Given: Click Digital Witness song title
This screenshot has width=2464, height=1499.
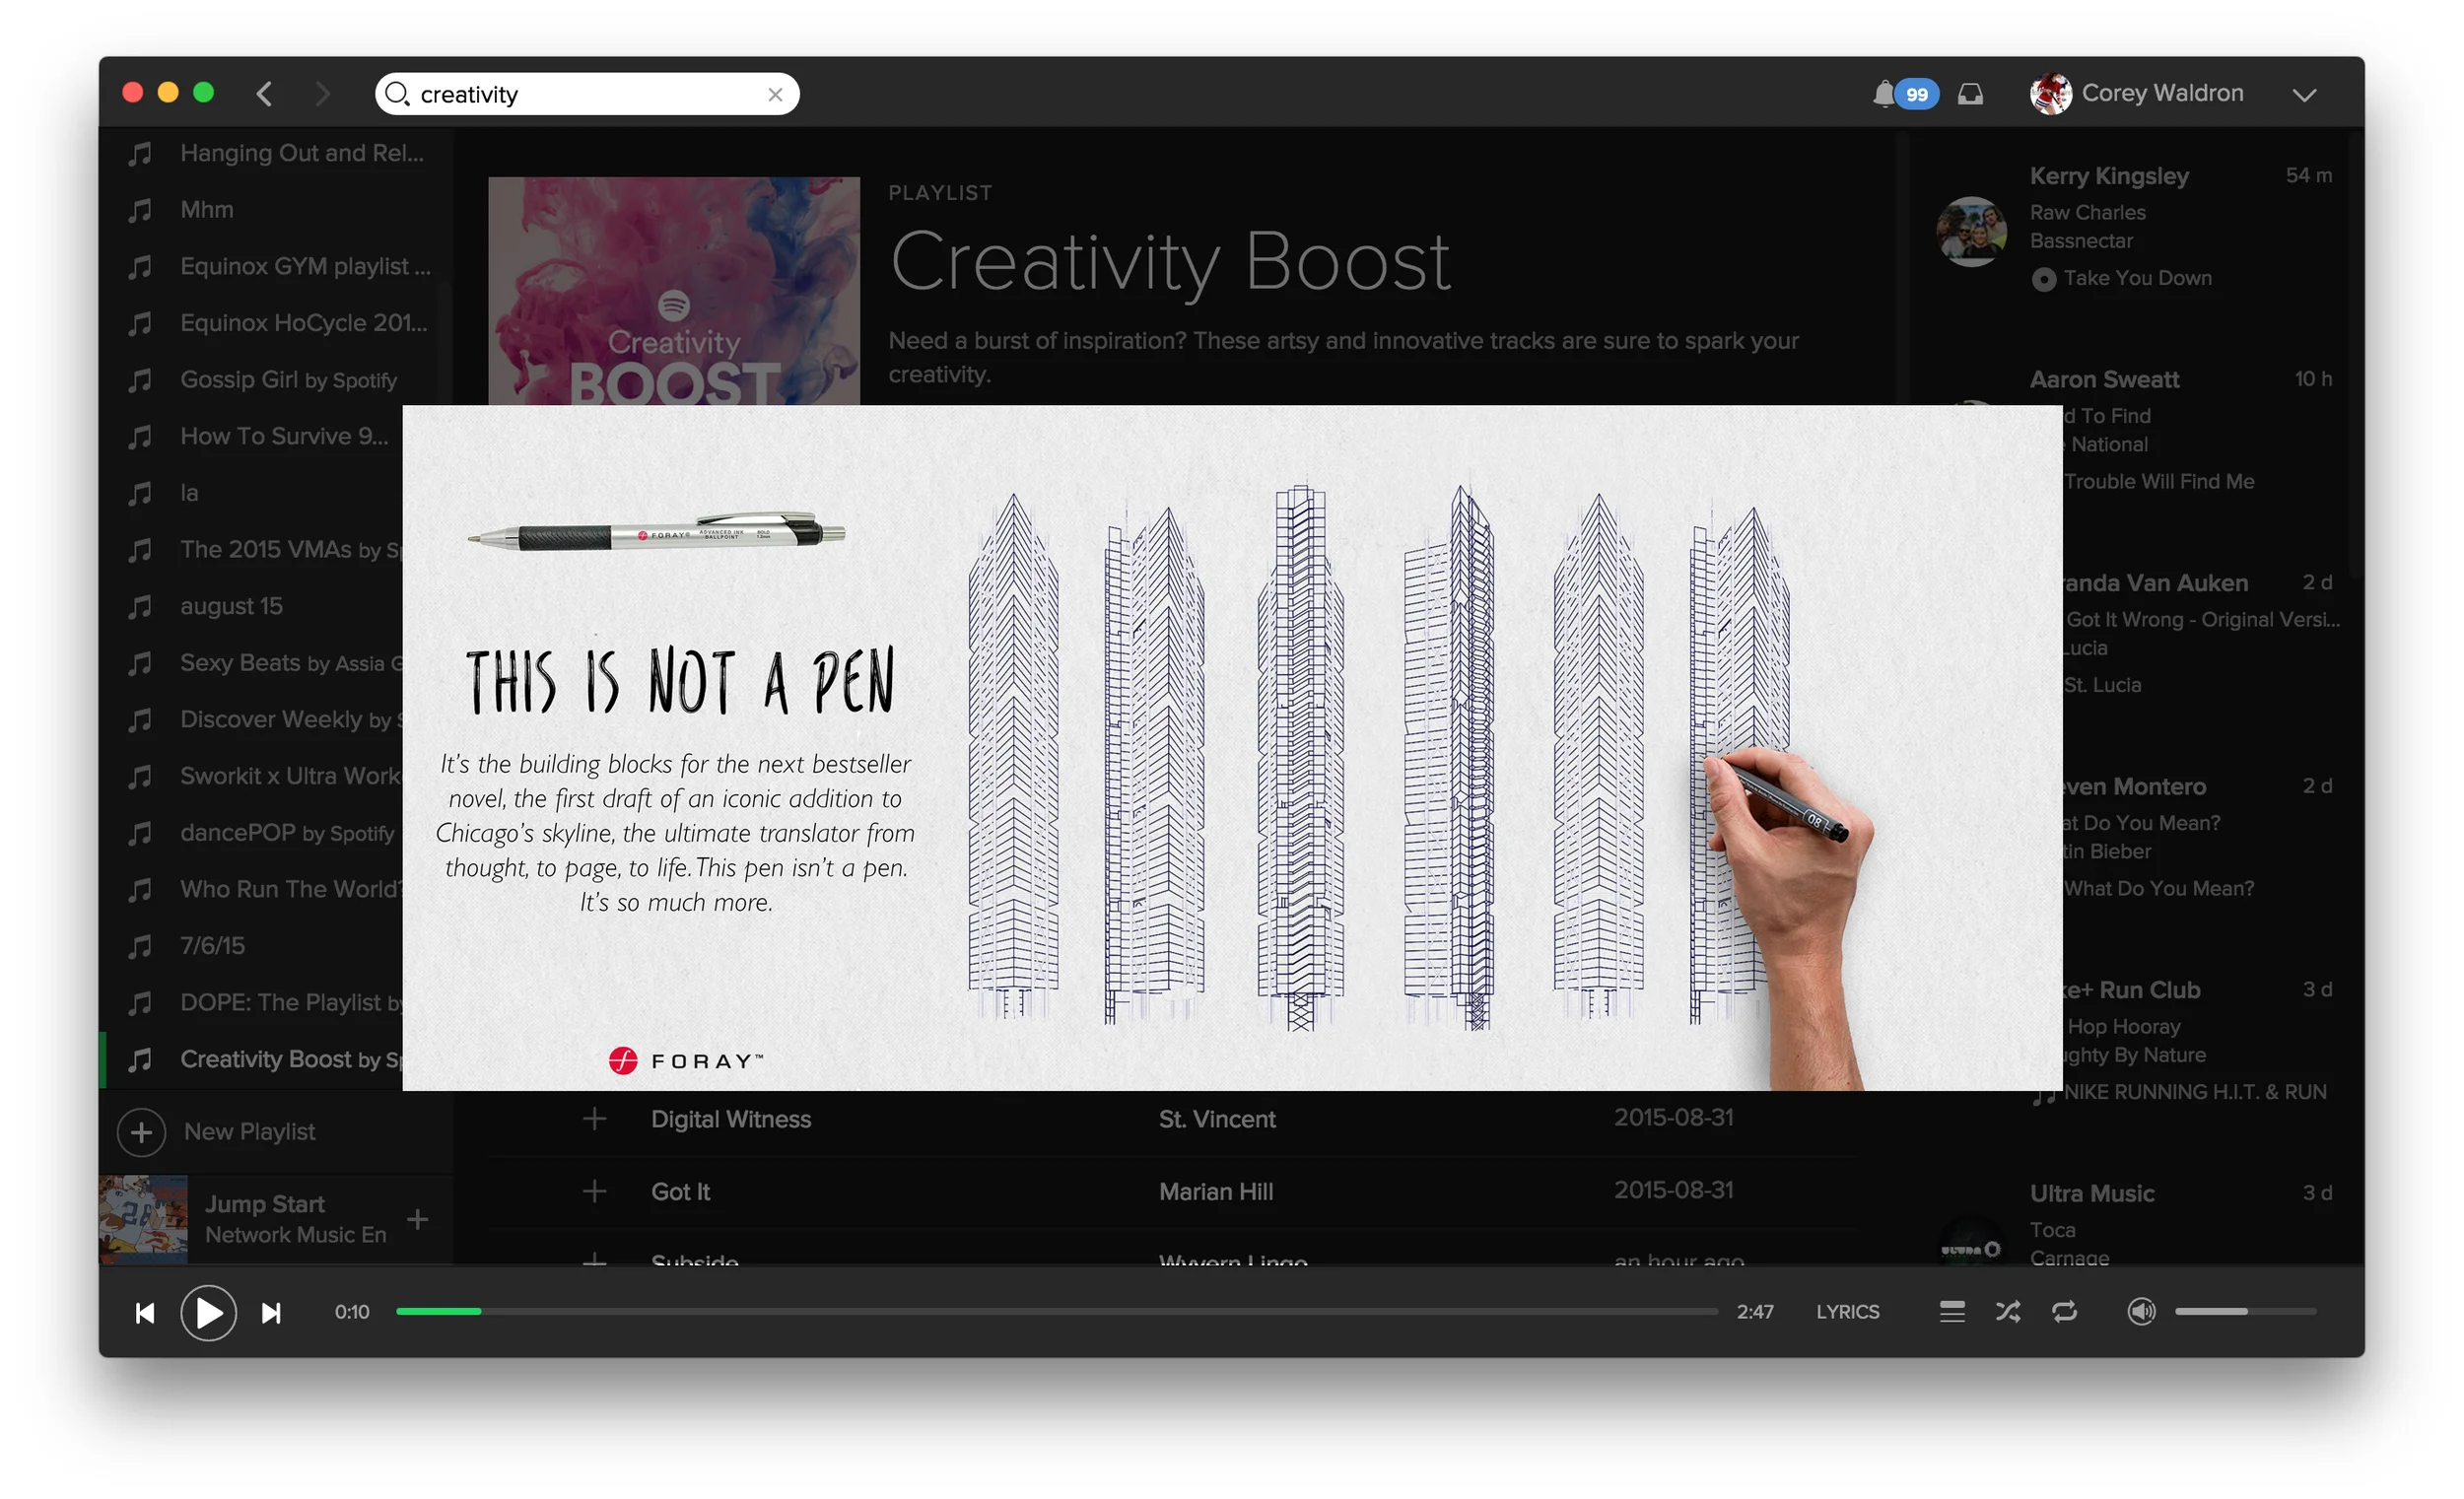Looking at the screenshot, I should (x=731, y=1119).
